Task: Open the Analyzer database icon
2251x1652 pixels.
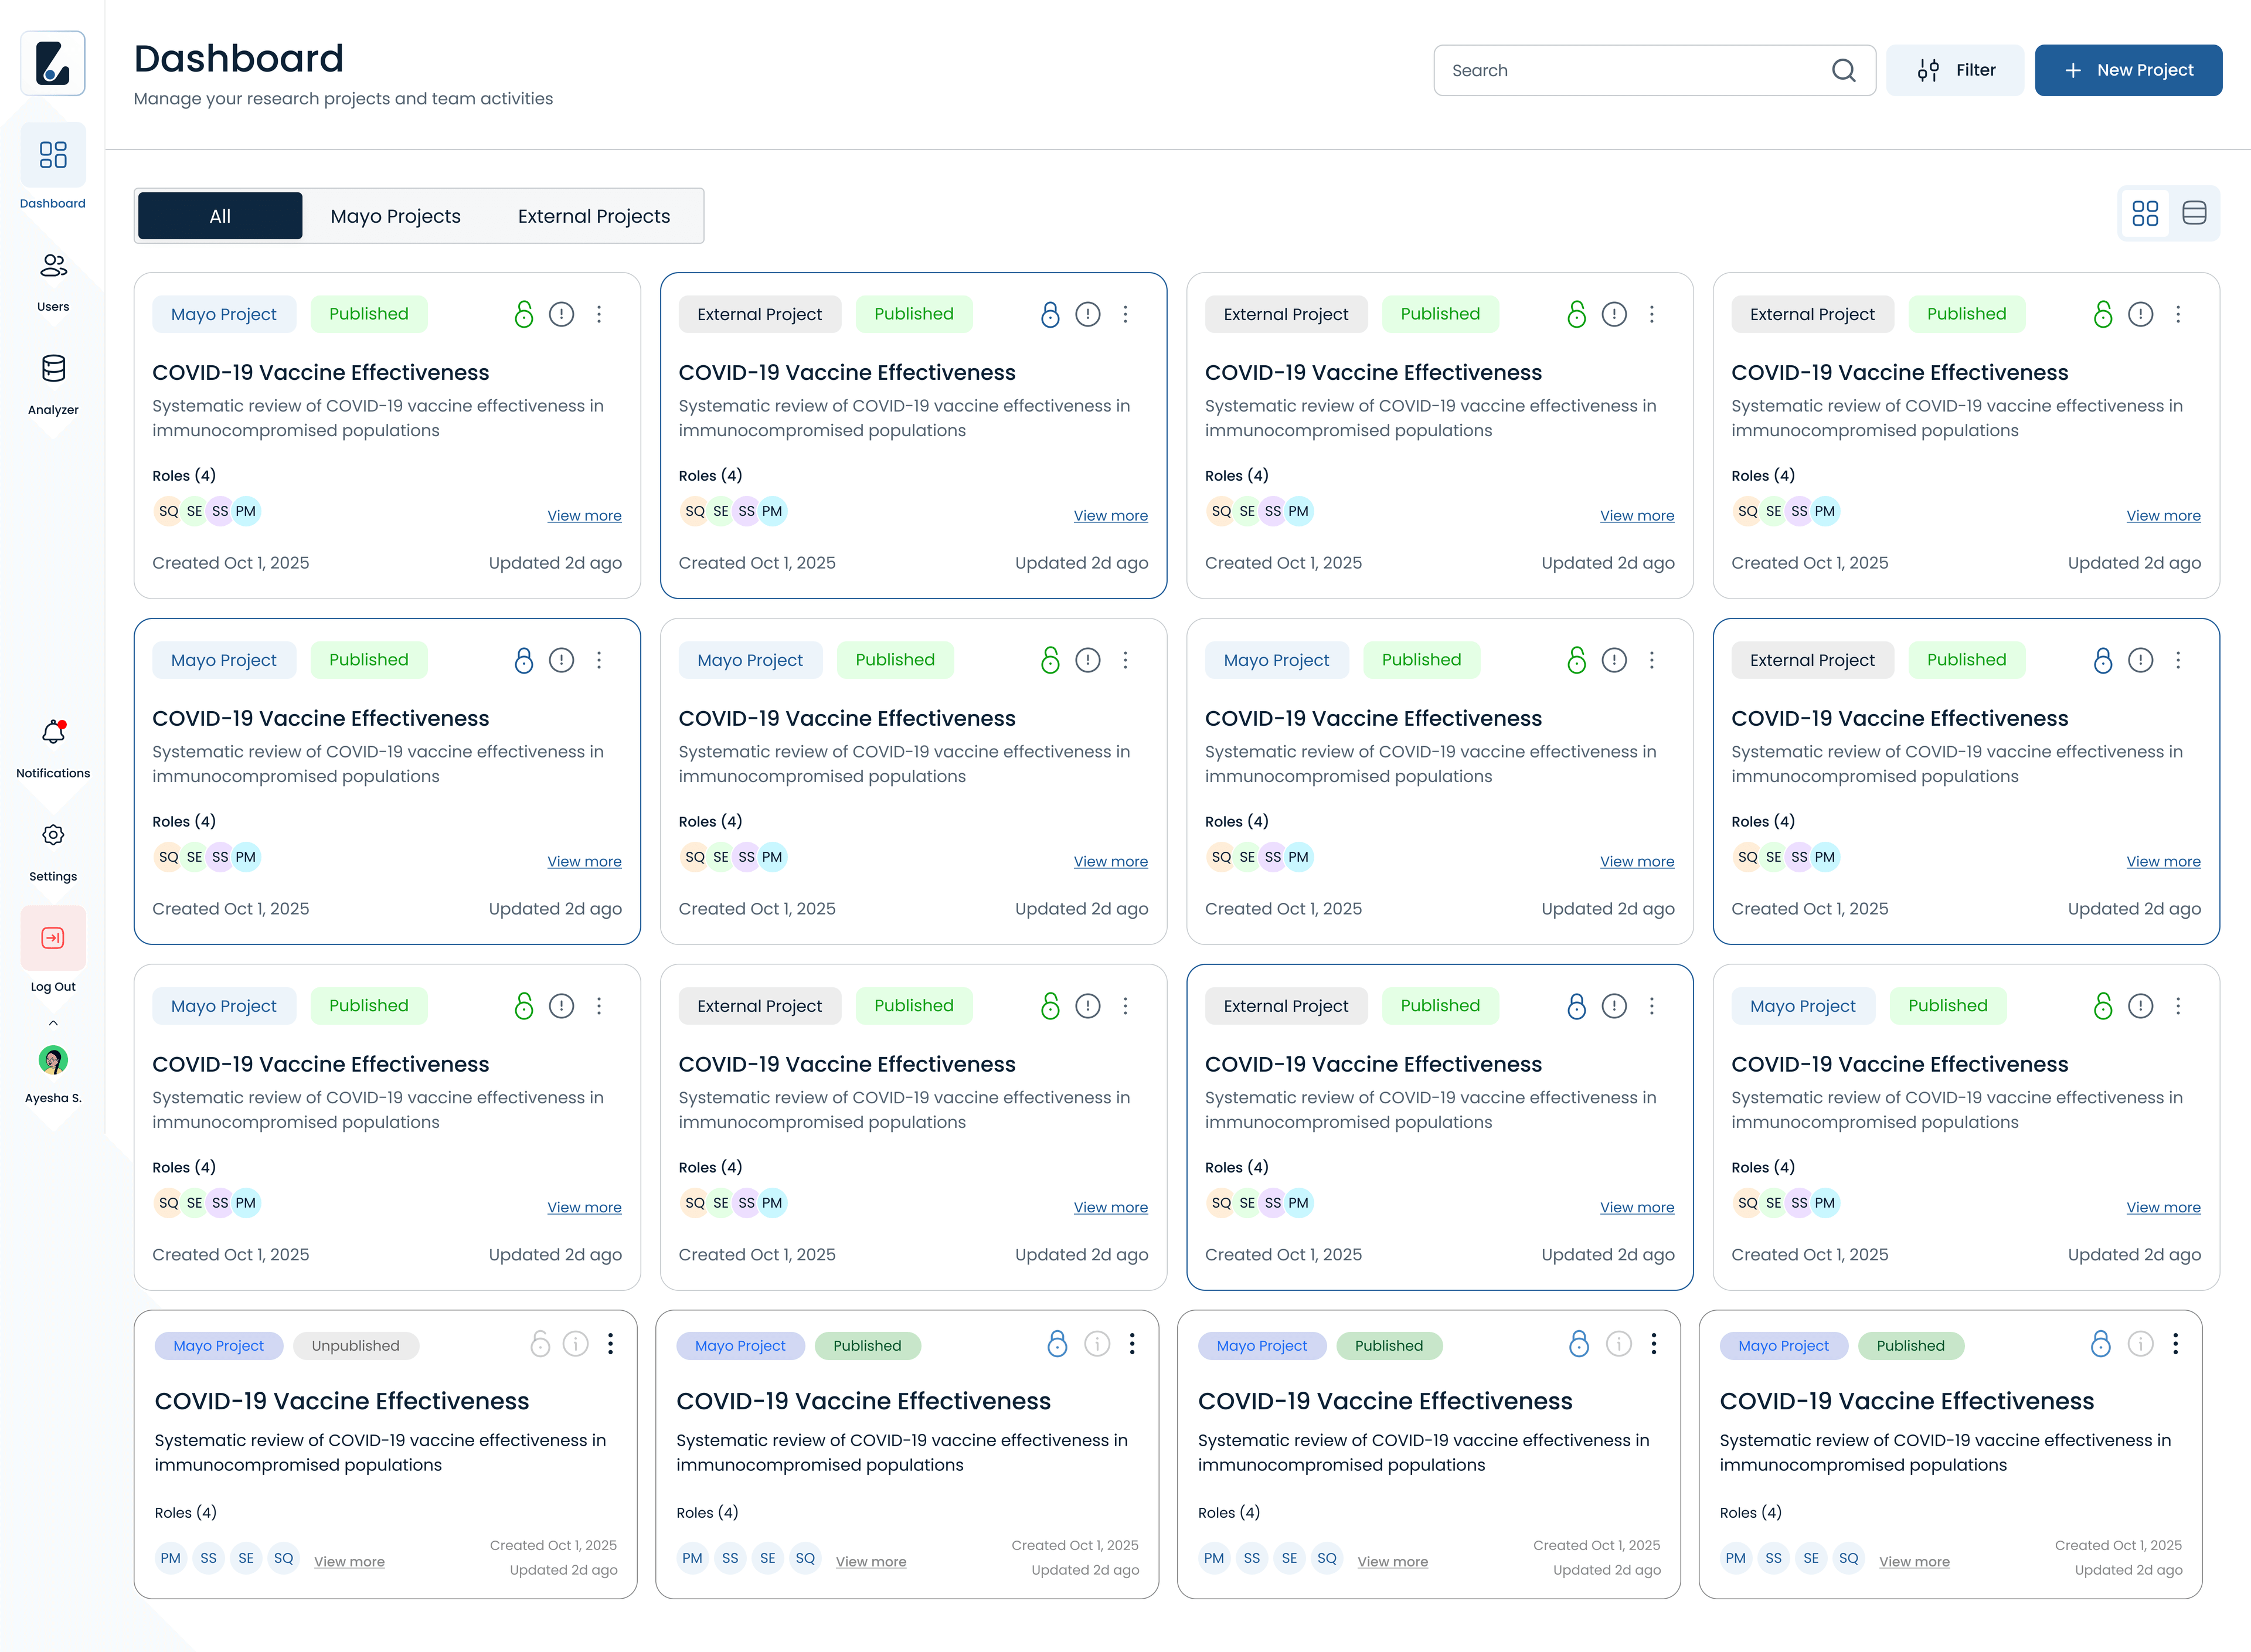Action: pyautogui.click(x=53, y=368)
